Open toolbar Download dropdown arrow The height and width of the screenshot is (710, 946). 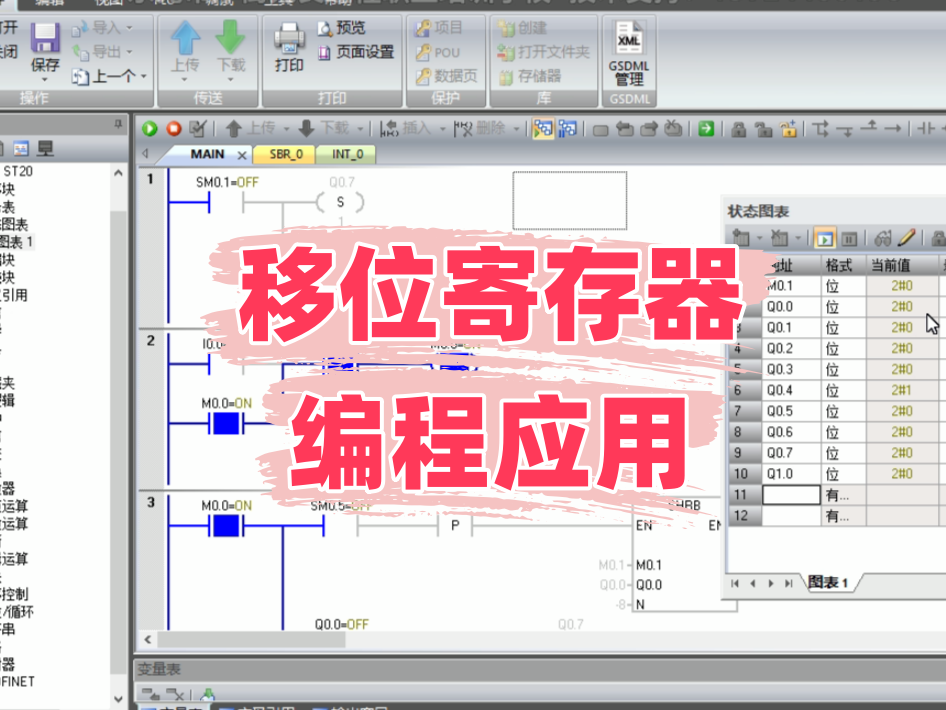click(x=360, y=128)
